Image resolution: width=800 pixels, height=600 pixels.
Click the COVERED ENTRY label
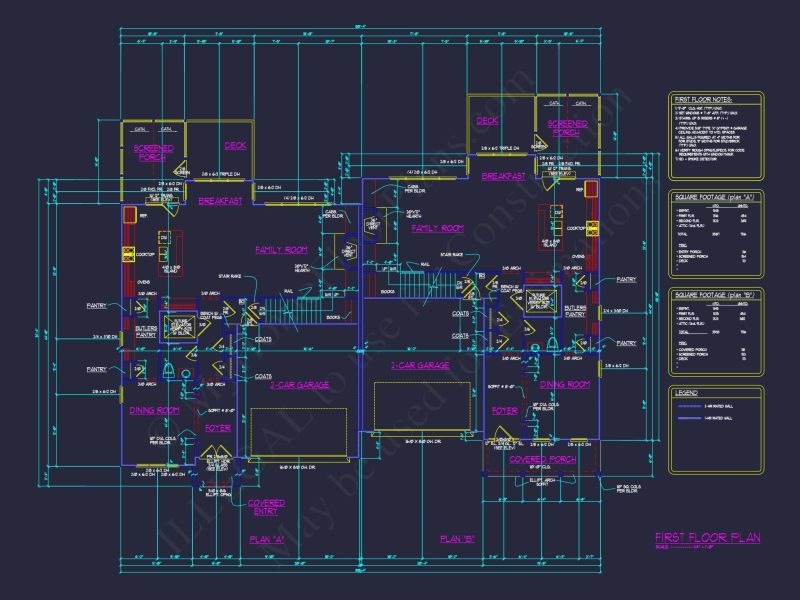[266, 507]
